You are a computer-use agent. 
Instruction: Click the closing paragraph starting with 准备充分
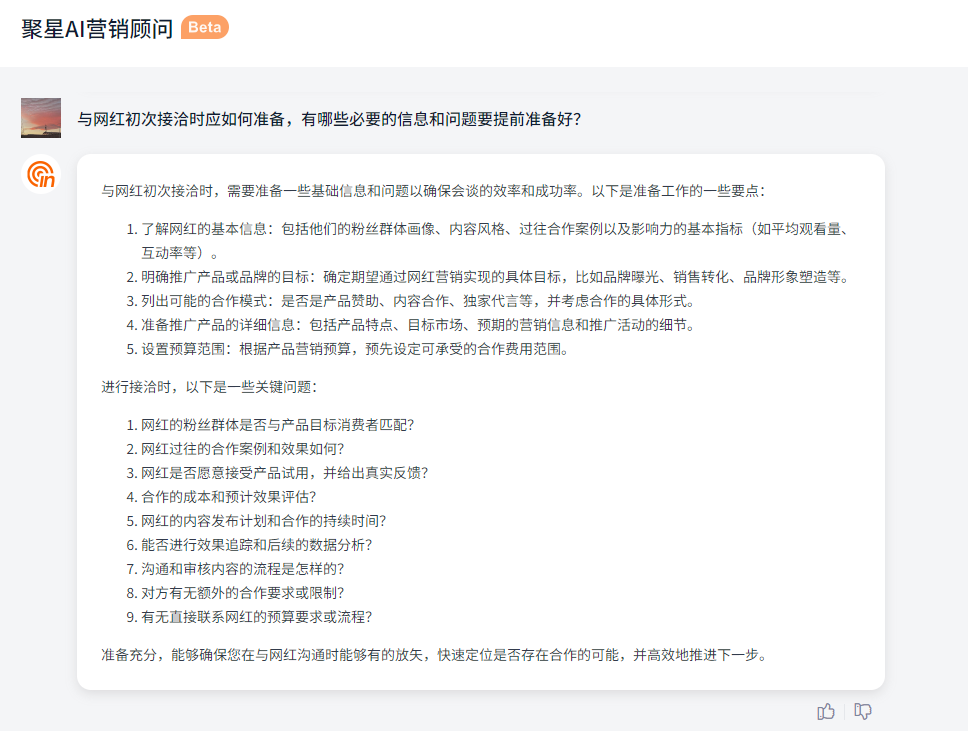coord(433,655)
